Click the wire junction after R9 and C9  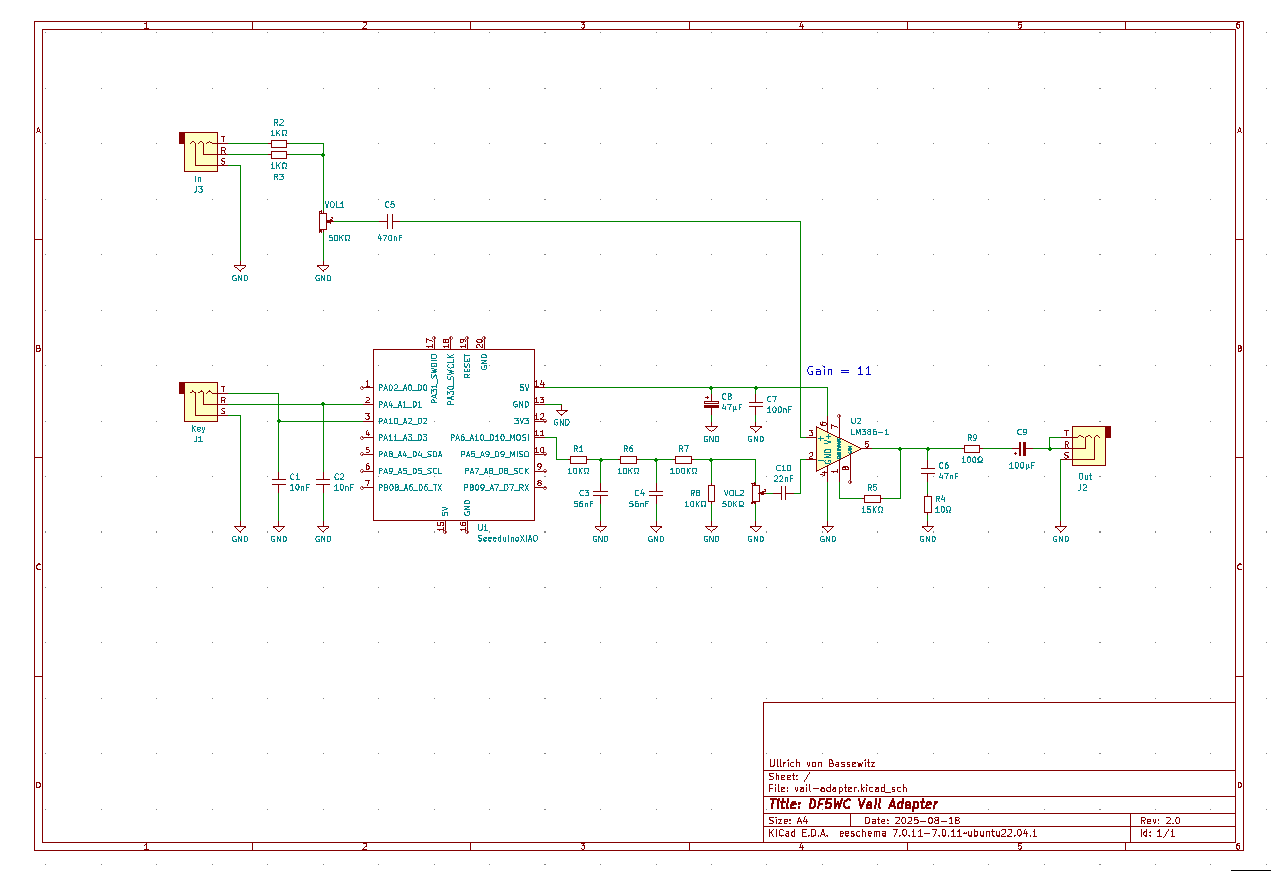1049,448
